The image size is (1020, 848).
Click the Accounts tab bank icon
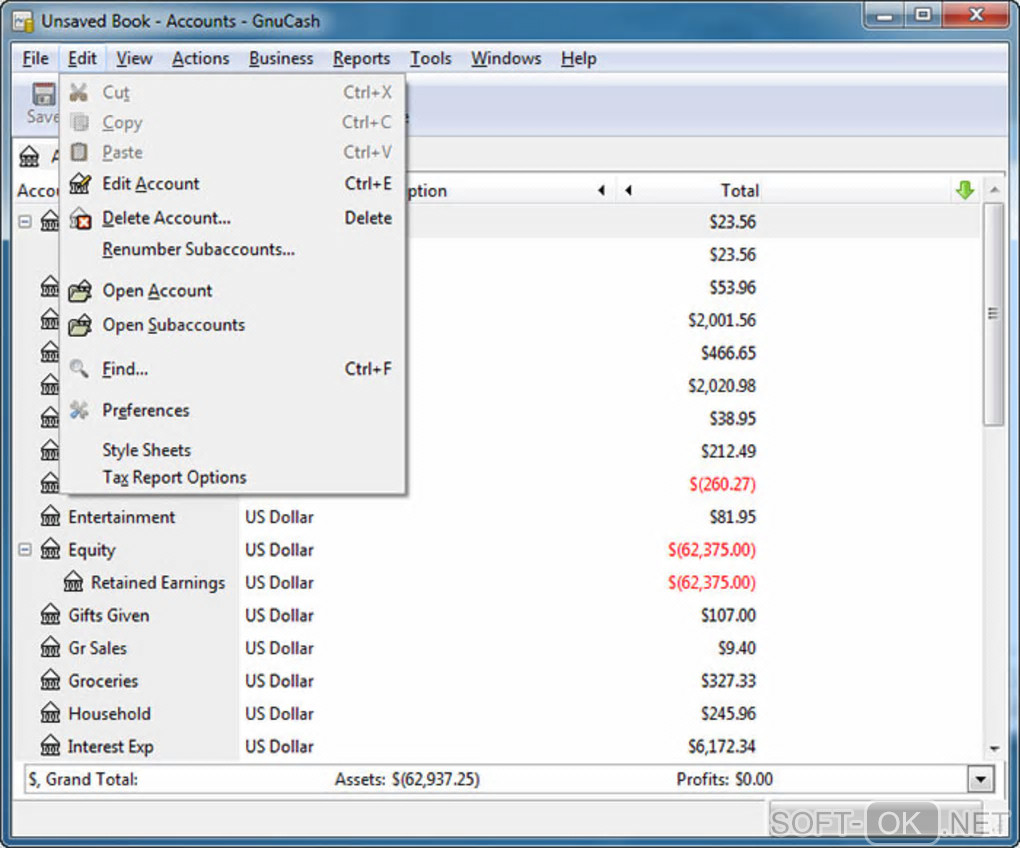tap(29, 156)
